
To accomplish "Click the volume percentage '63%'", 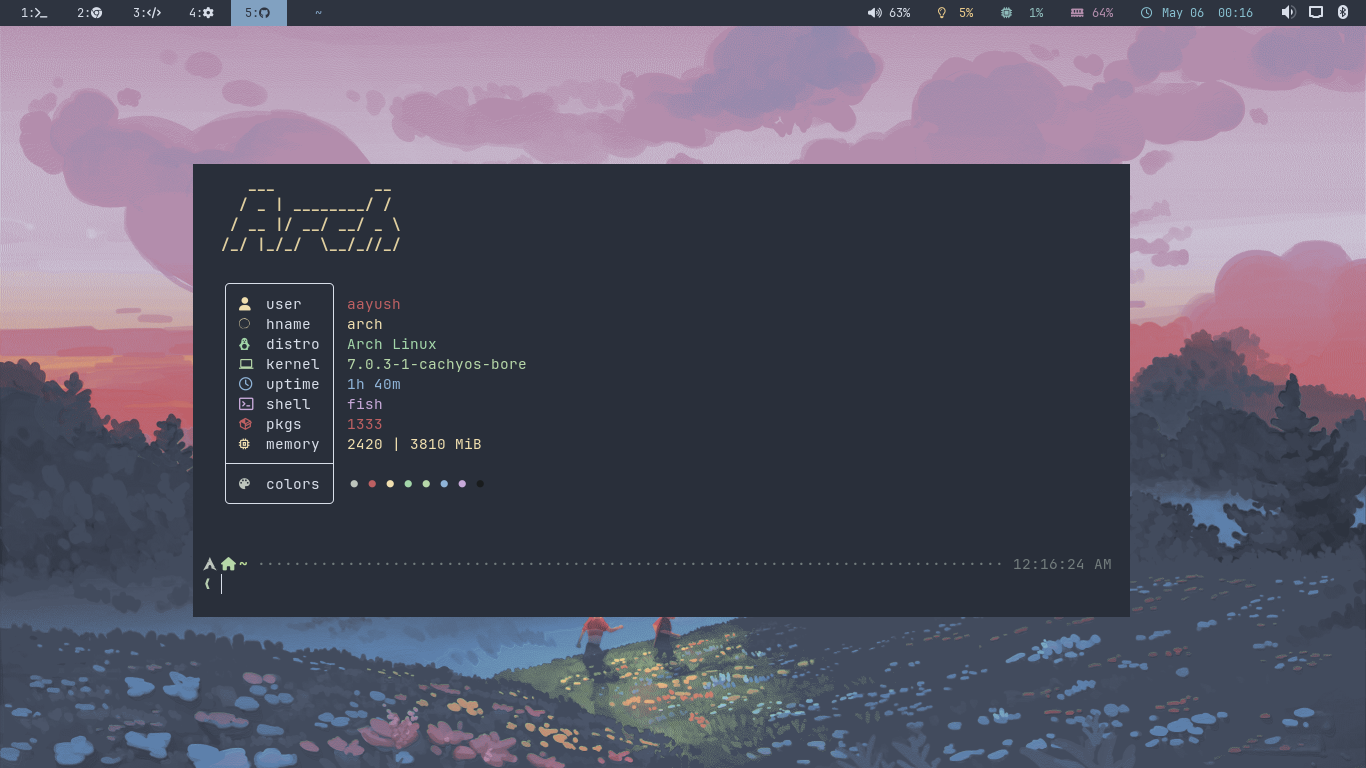I will (x=900, y=13).
